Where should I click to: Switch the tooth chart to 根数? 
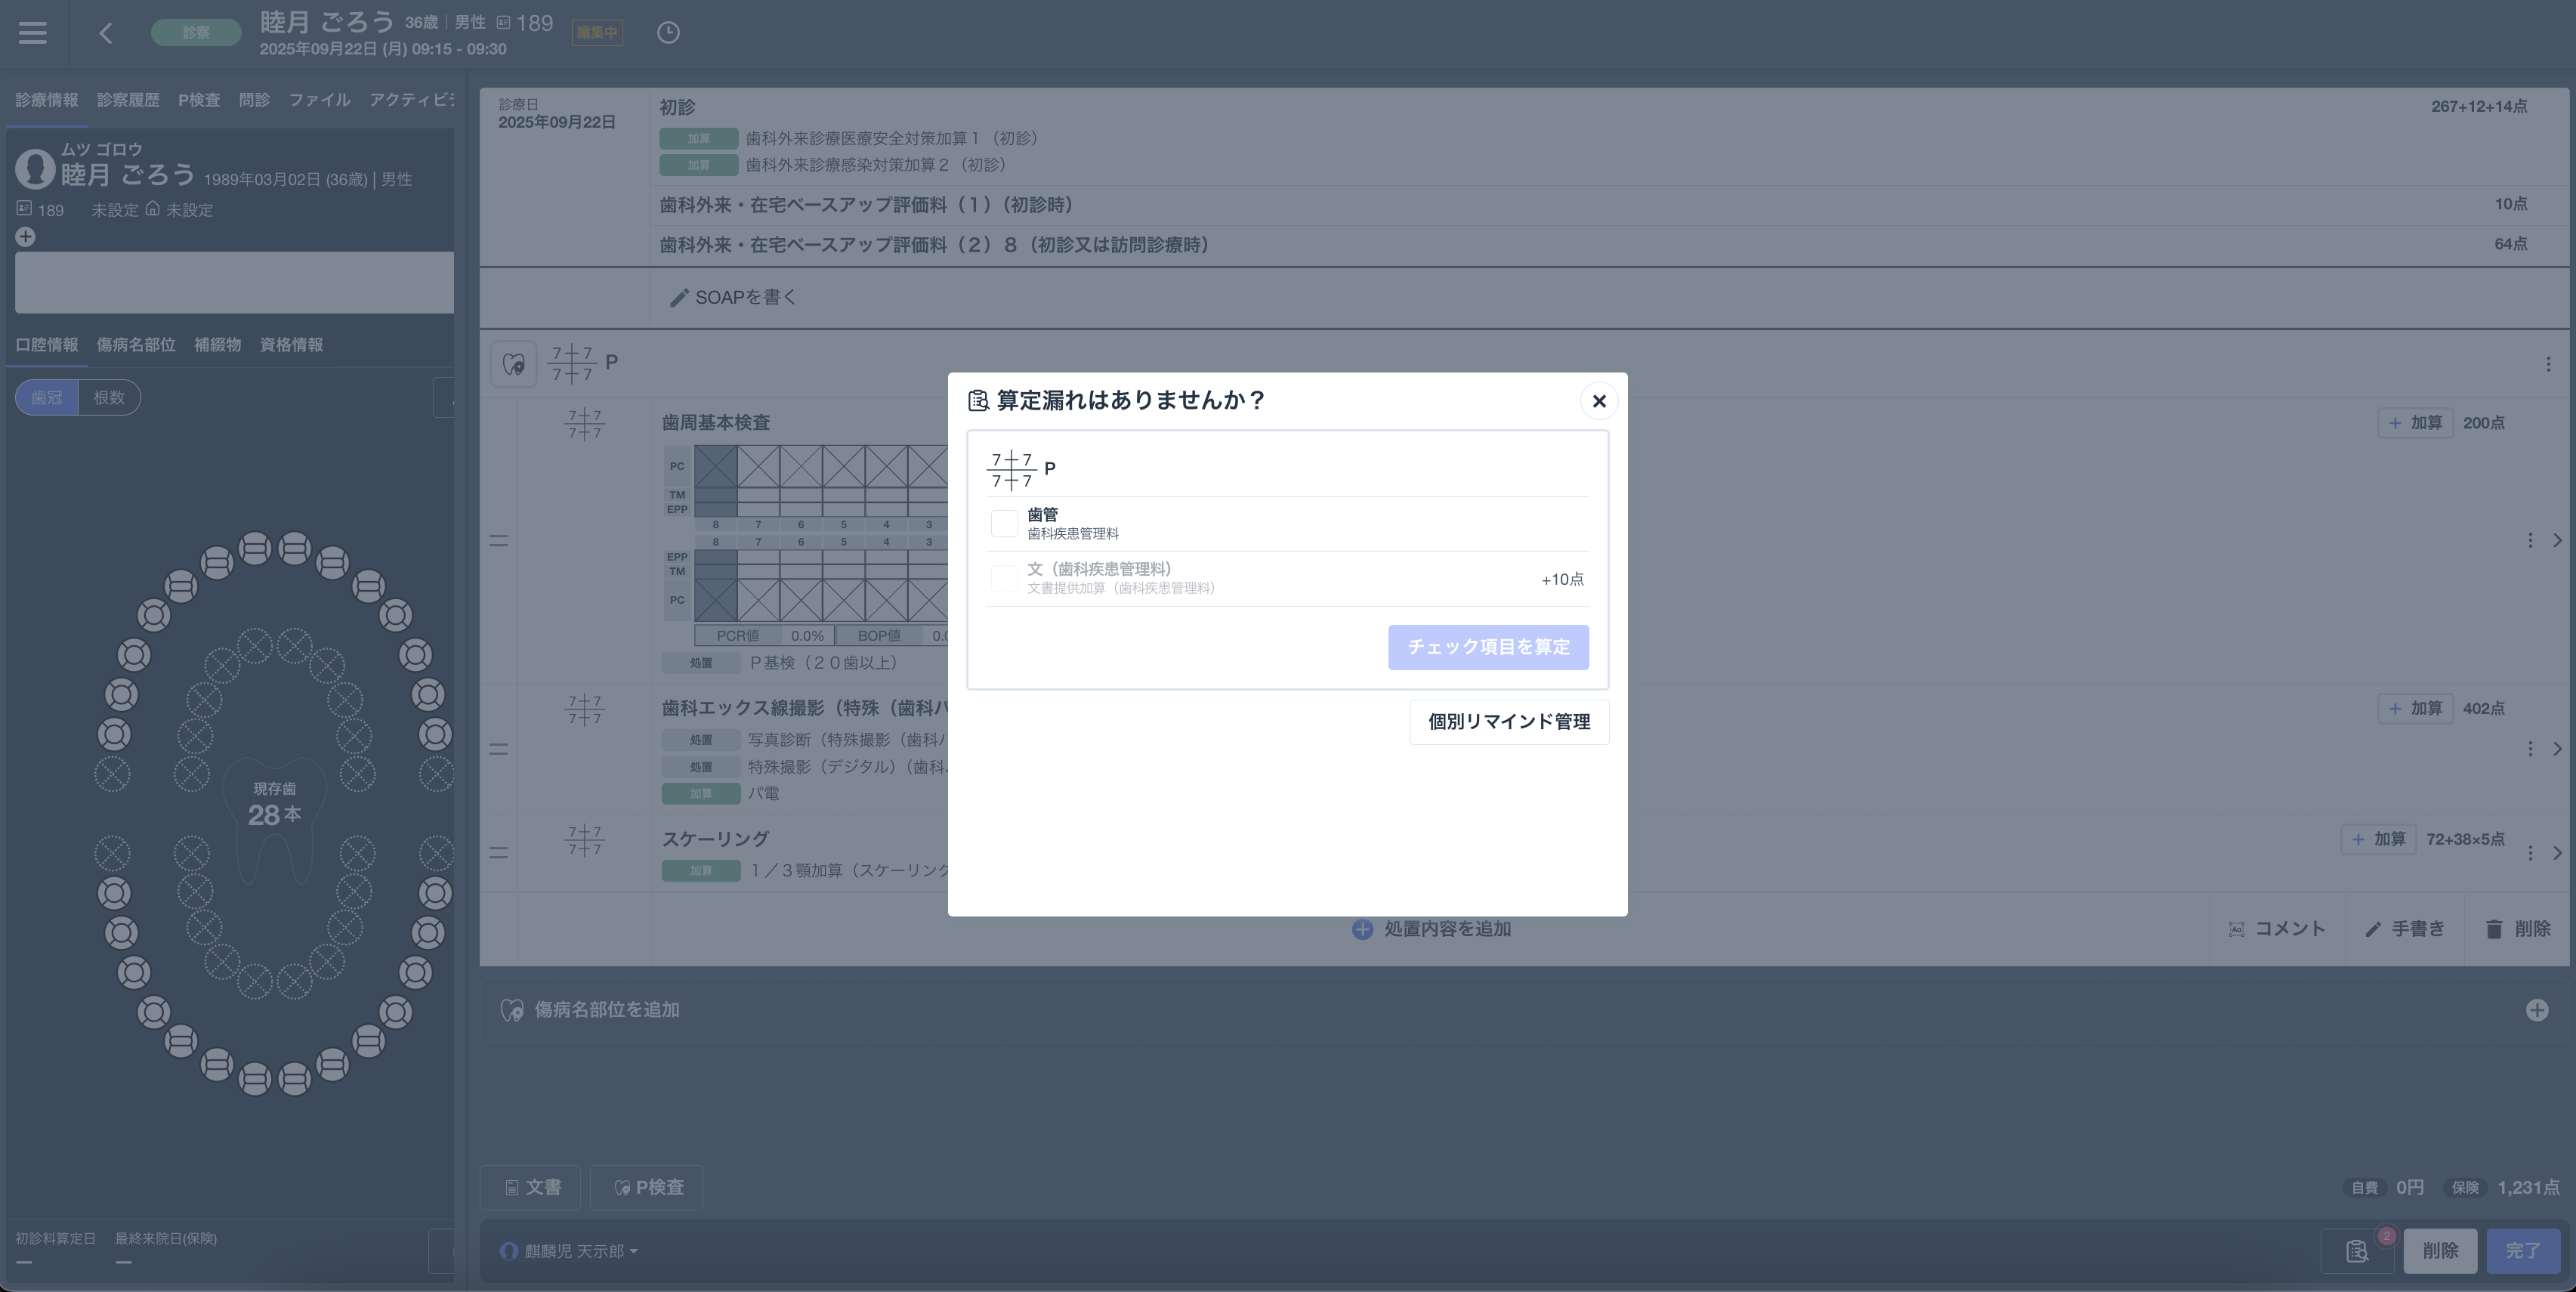[x=109, y=397]
